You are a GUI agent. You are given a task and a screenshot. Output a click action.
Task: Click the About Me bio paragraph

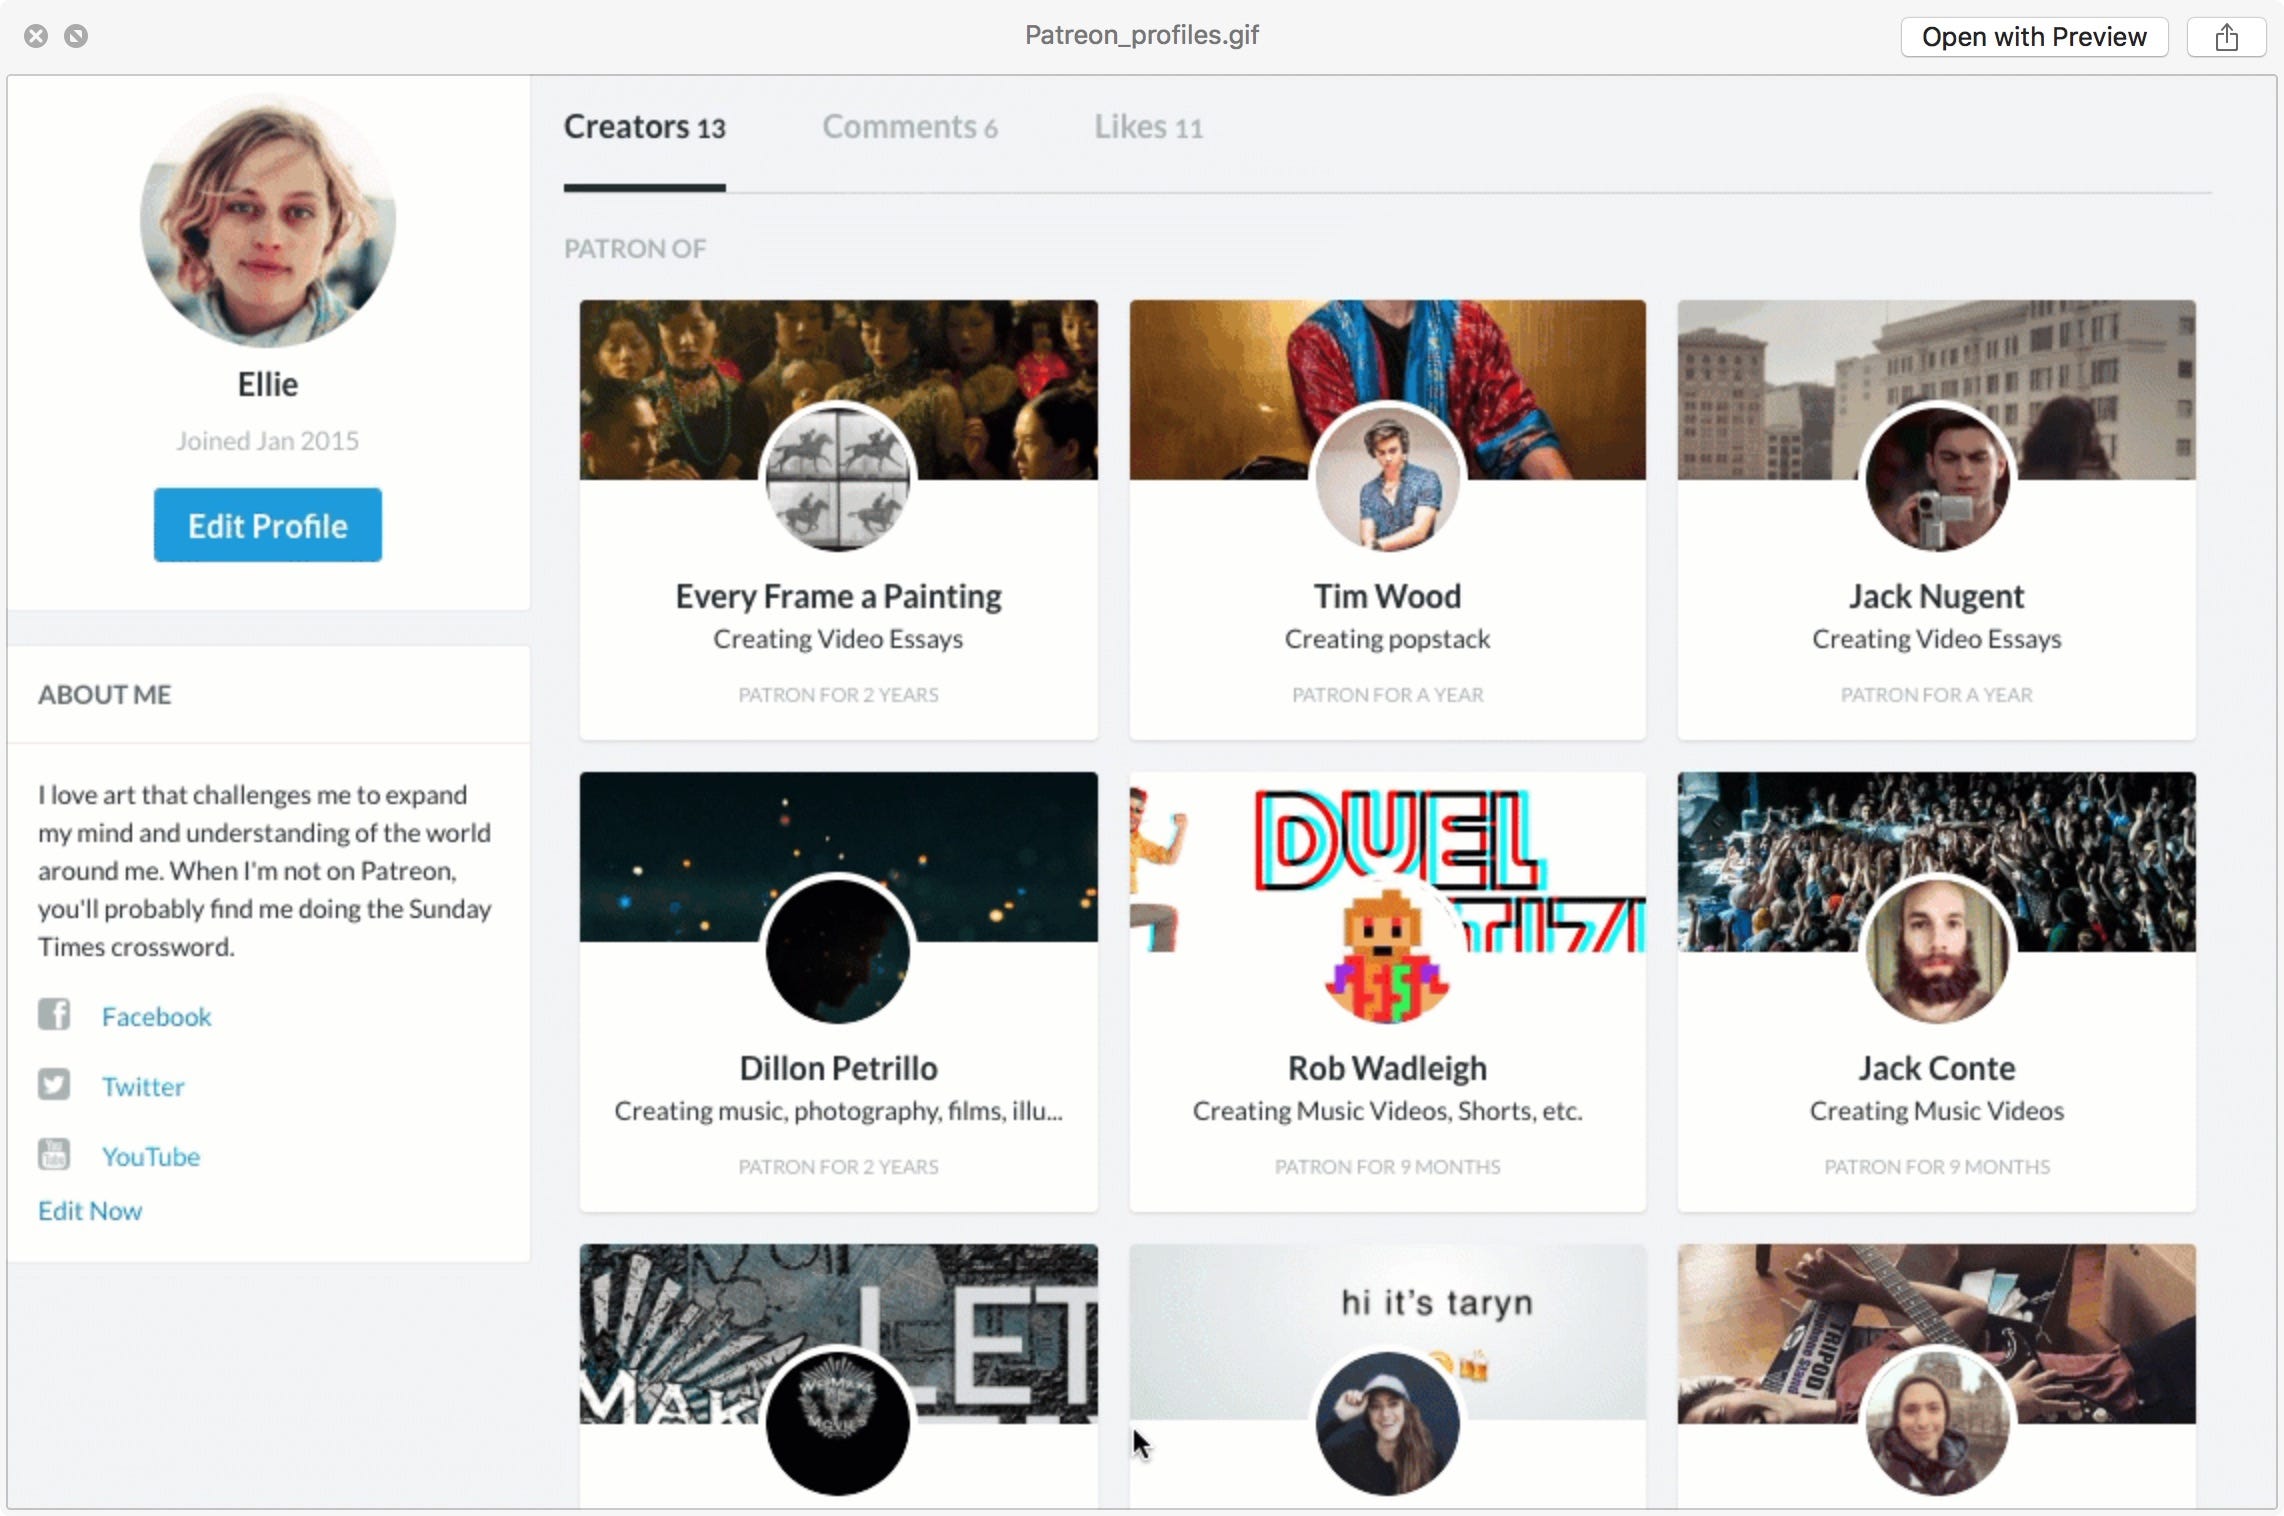pos(265,870)
